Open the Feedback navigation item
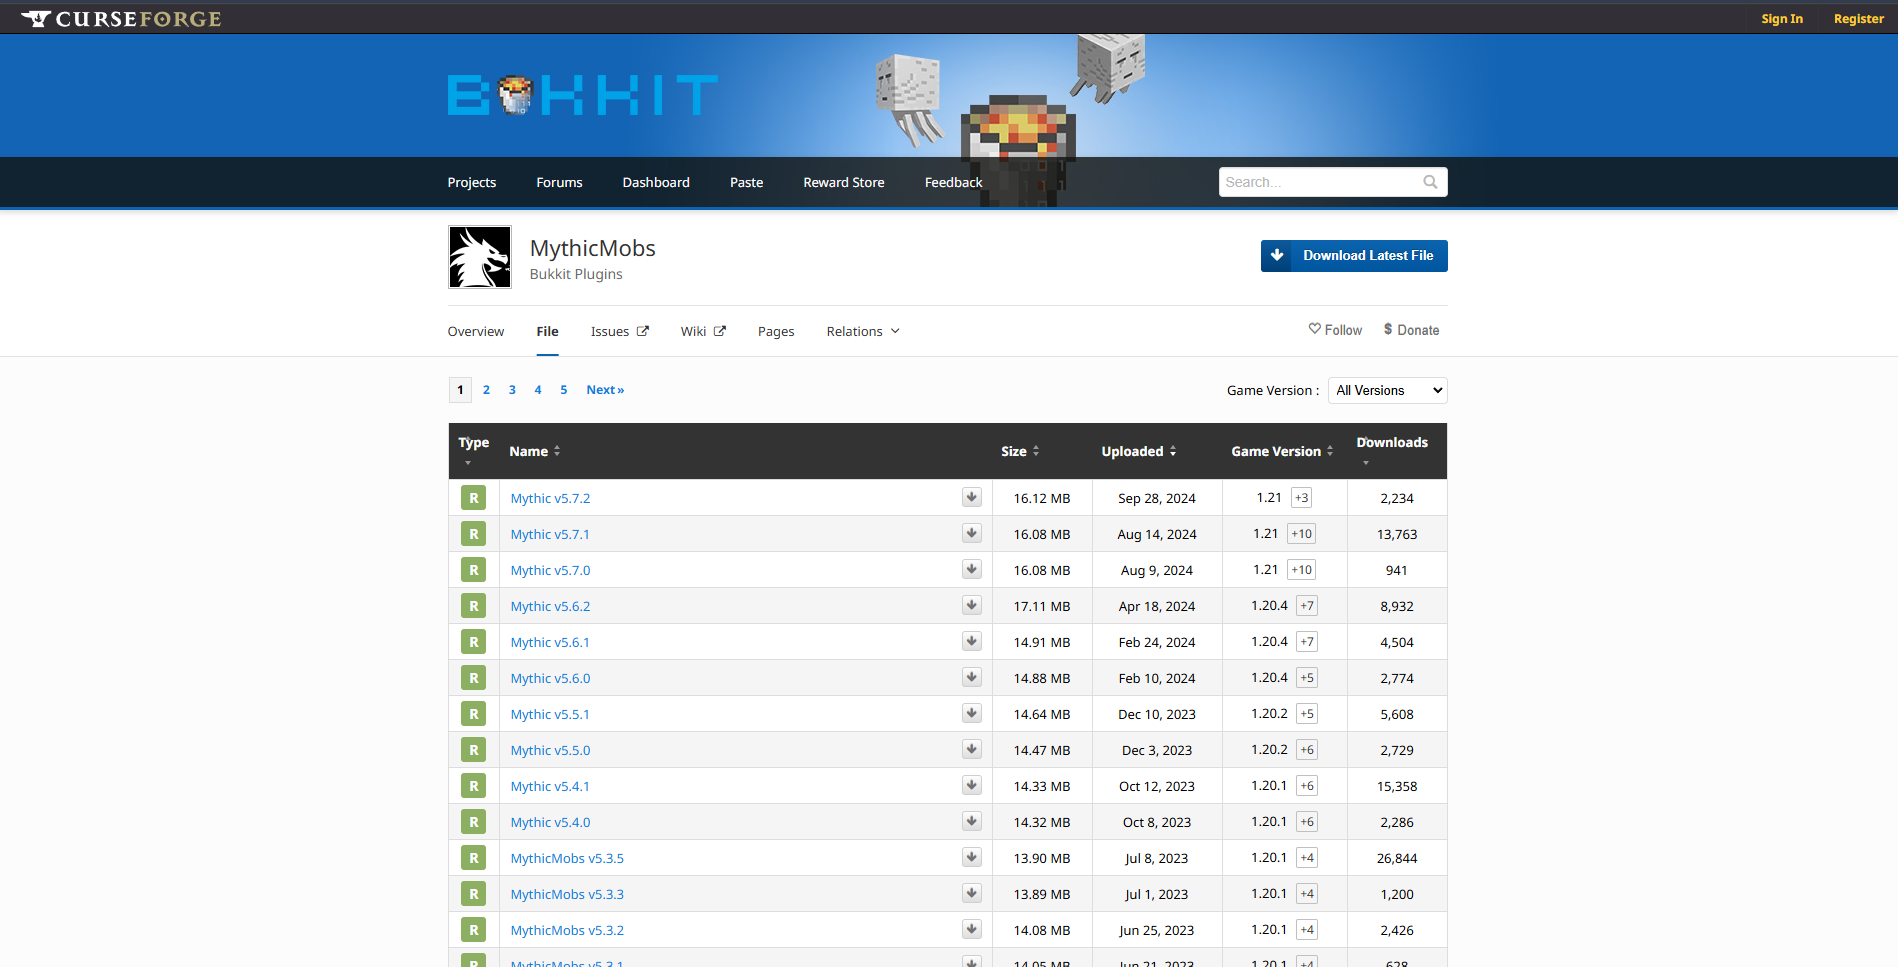Screen dimensions: 1898x967 [x=953, y=182]
